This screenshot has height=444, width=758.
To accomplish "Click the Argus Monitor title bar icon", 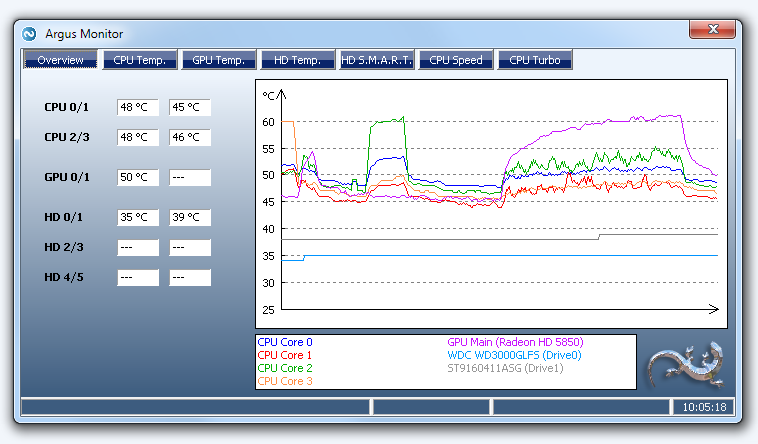I will pyautogui.click(x=30, y=33).
